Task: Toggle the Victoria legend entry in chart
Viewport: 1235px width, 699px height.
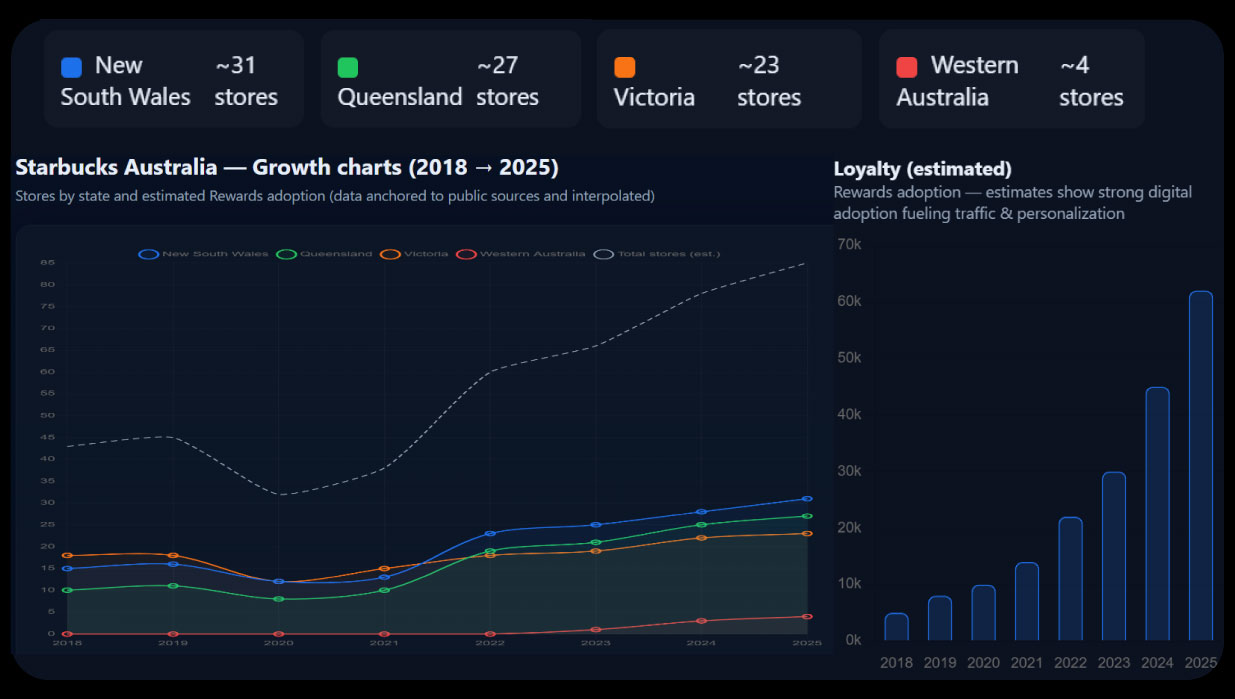Action: pyautogui.click(x=414, y=254)
